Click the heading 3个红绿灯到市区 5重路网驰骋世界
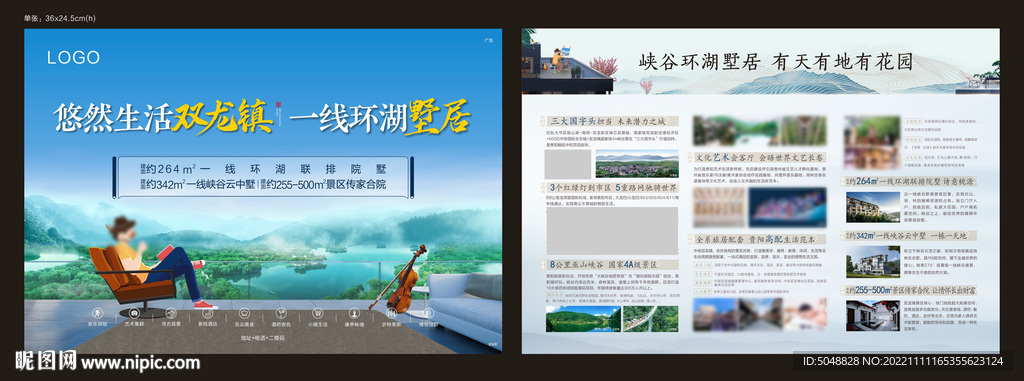 [614, 187]
